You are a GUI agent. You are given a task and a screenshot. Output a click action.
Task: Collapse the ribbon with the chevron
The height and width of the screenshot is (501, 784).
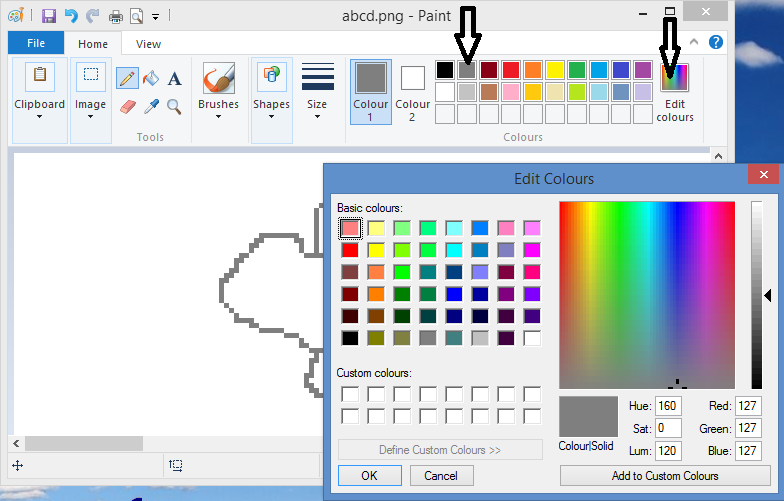(694, 42)
